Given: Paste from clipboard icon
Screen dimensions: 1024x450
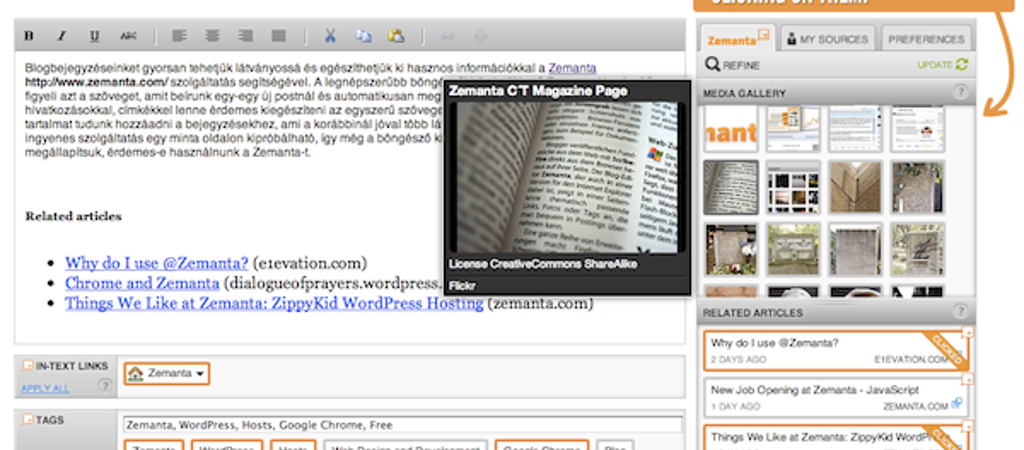Looking at the screenshot, I should coord(396,36).
